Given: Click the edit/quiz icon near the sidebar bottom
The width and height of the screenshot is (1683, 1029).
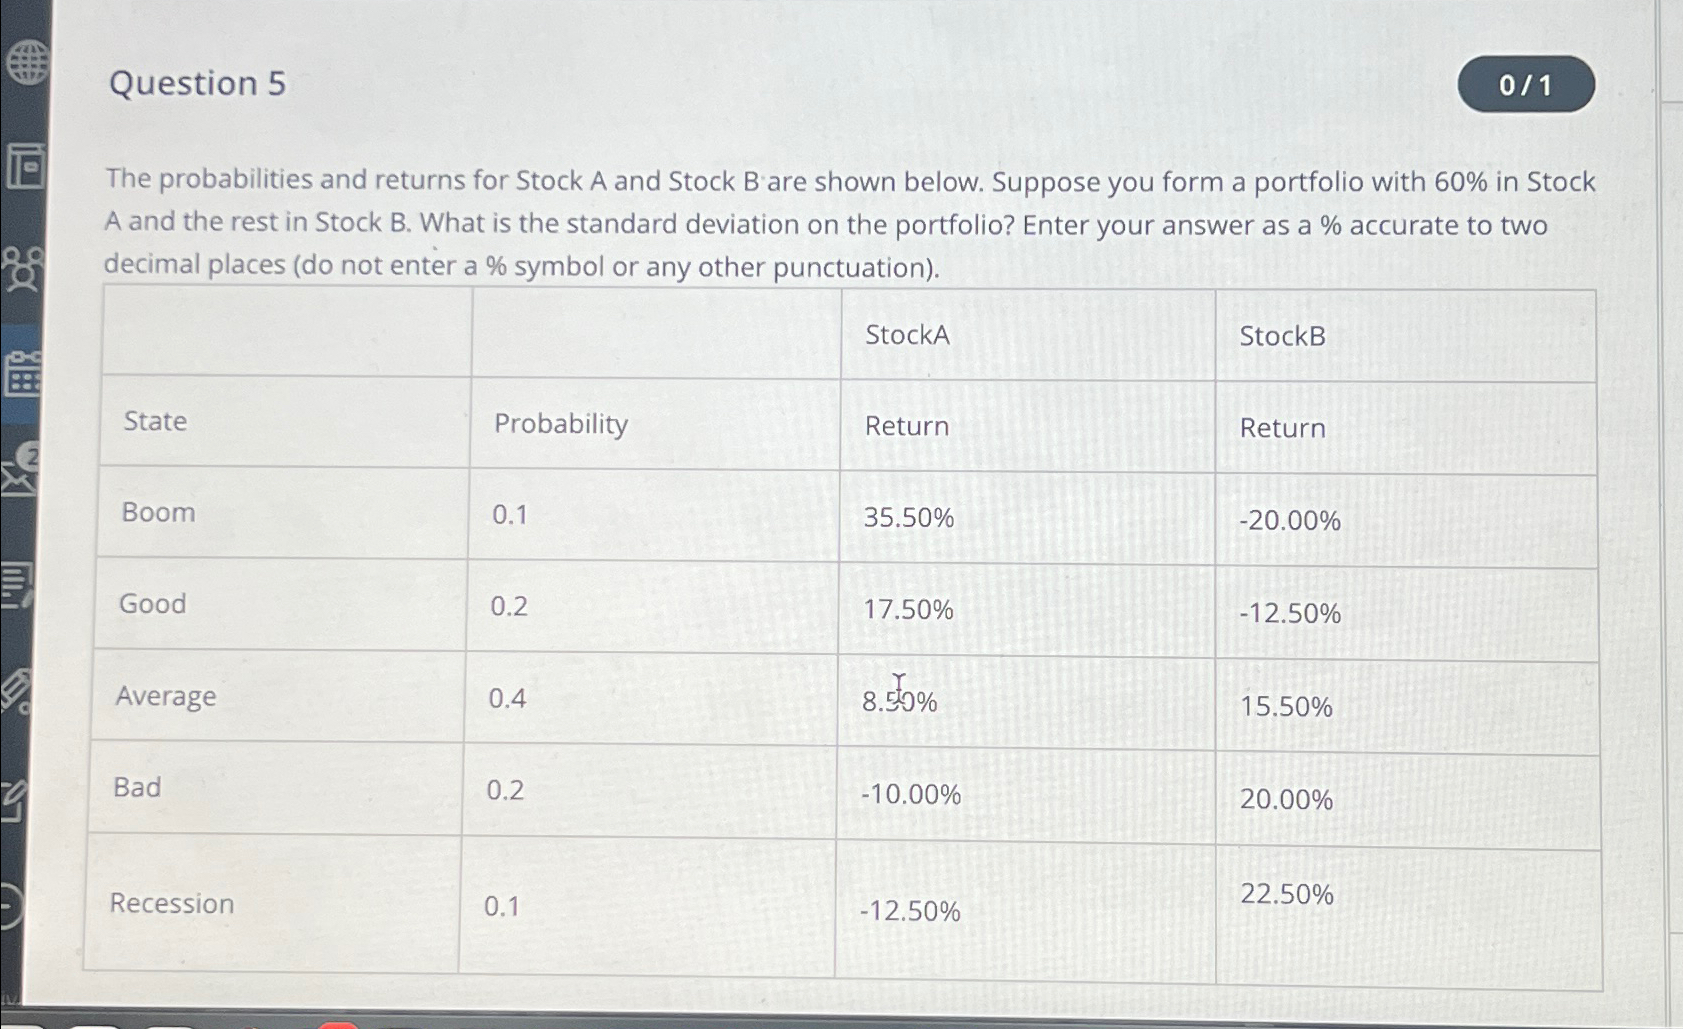Looking at the screenshot, I should tap(12, 800).
